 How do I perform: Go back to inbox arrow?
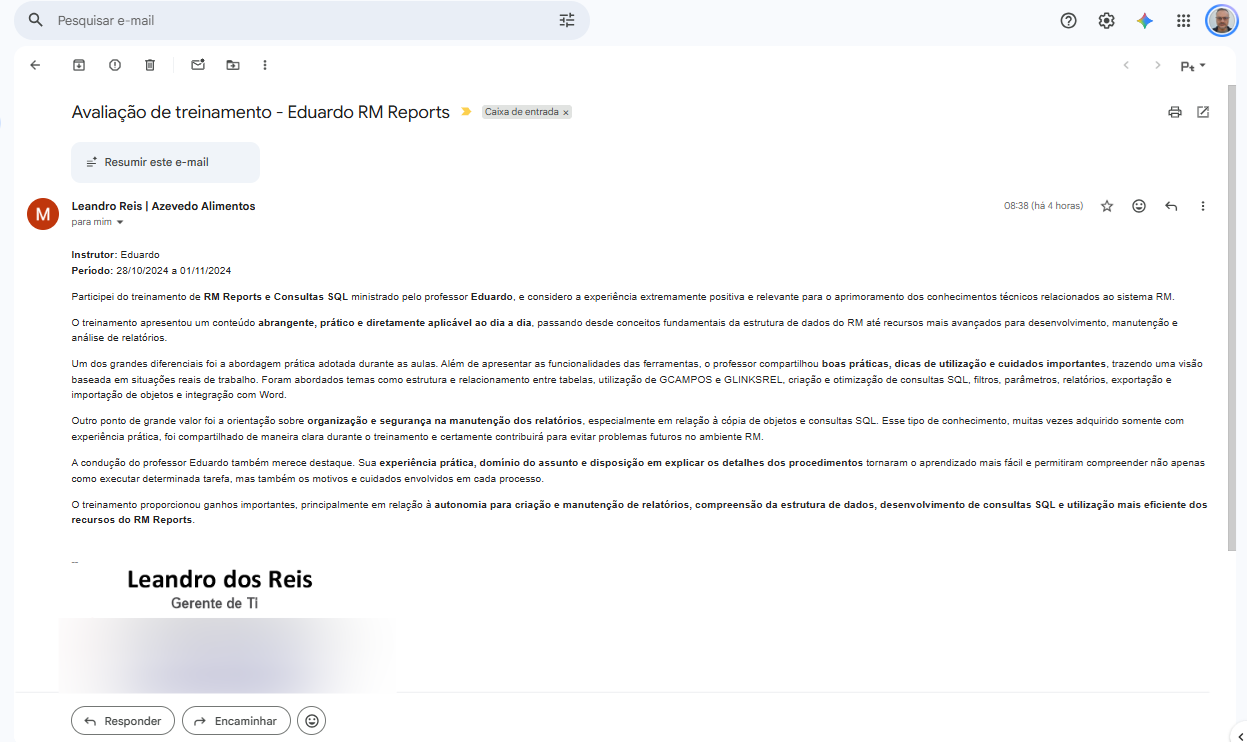coord(35,65)
